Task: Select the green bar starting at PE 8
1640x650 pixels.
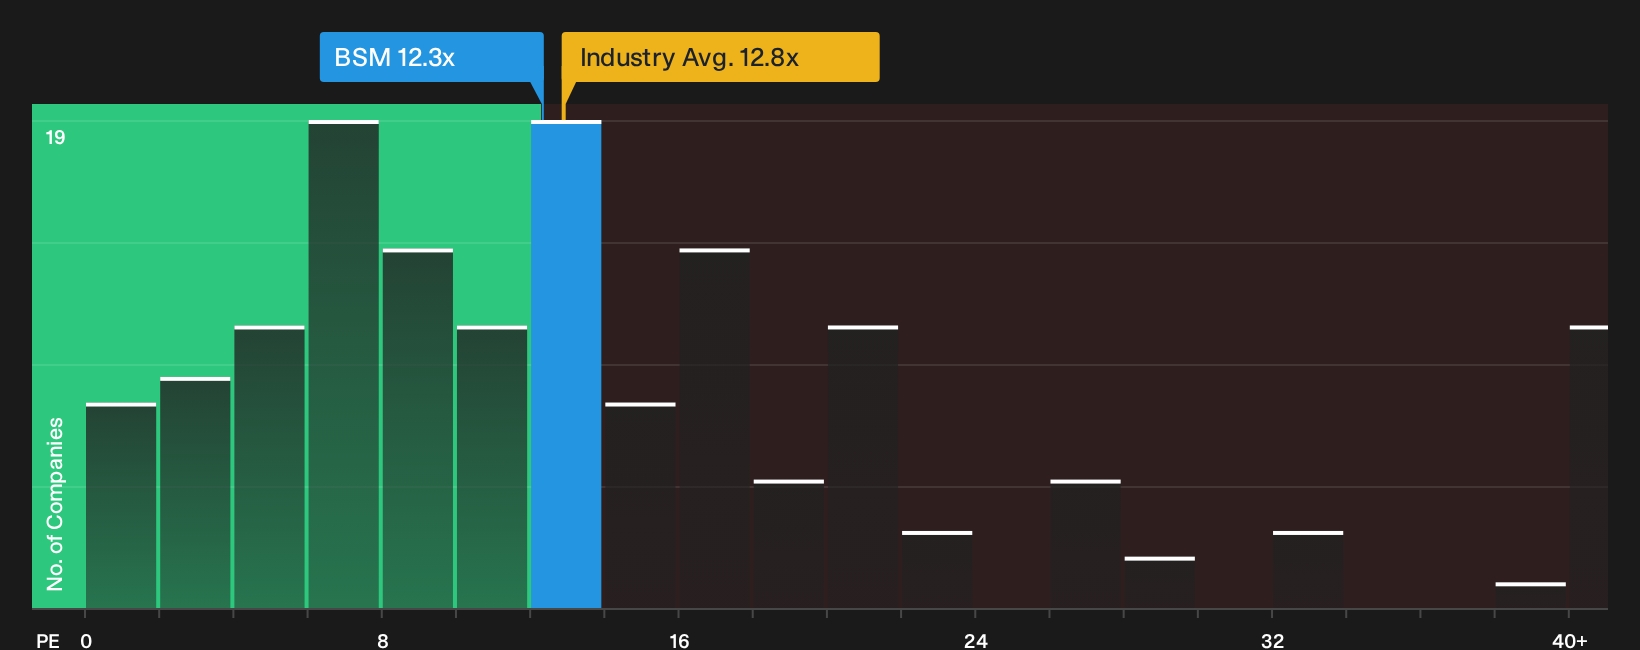Action: pos(418,429)
